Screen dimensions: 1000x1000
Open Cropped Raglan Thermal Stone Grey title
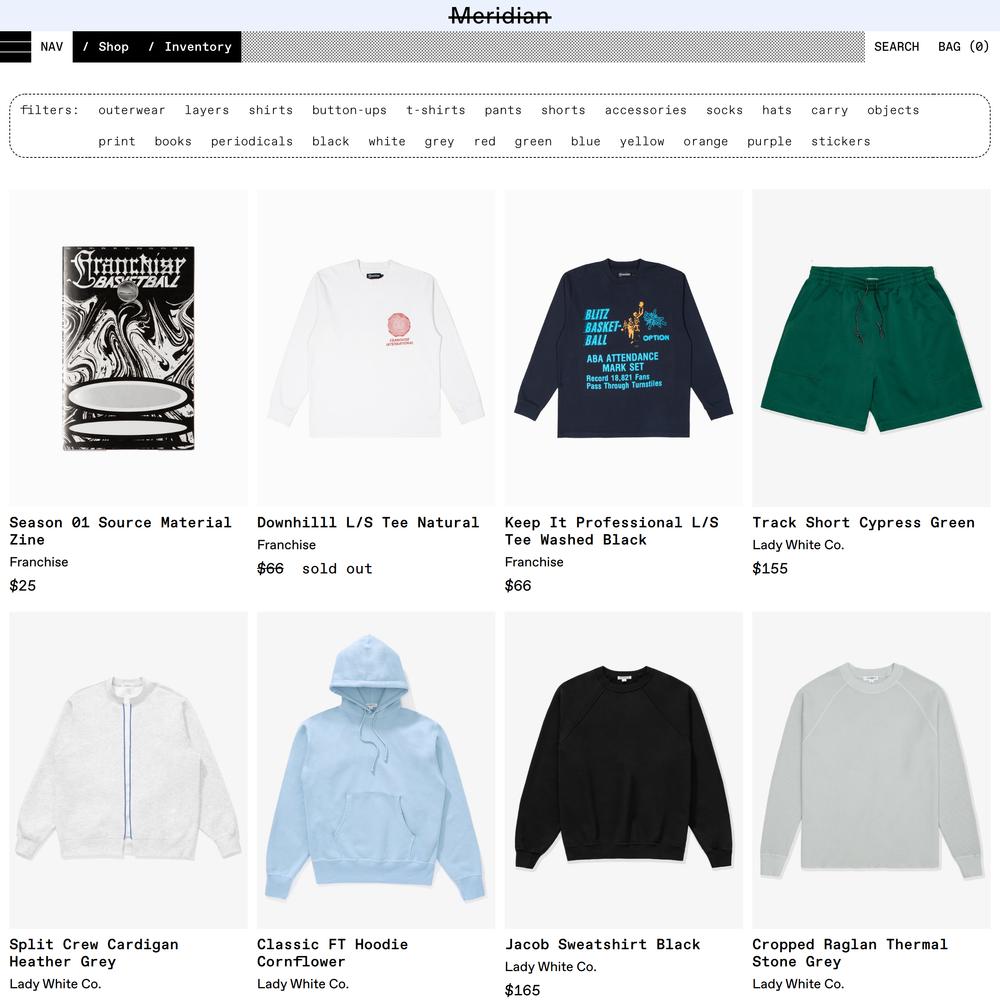pyautogui.click(x=849, y=953)
